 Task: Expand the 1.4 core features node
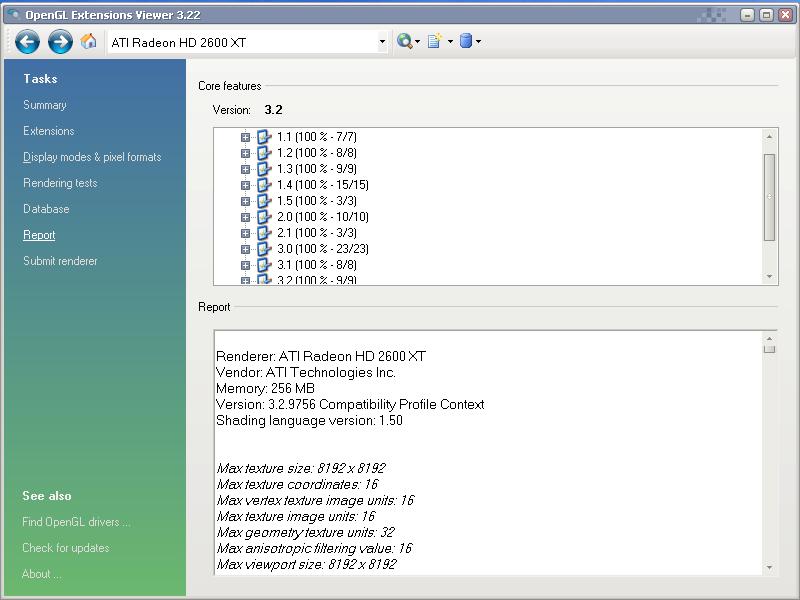[245, 185]
